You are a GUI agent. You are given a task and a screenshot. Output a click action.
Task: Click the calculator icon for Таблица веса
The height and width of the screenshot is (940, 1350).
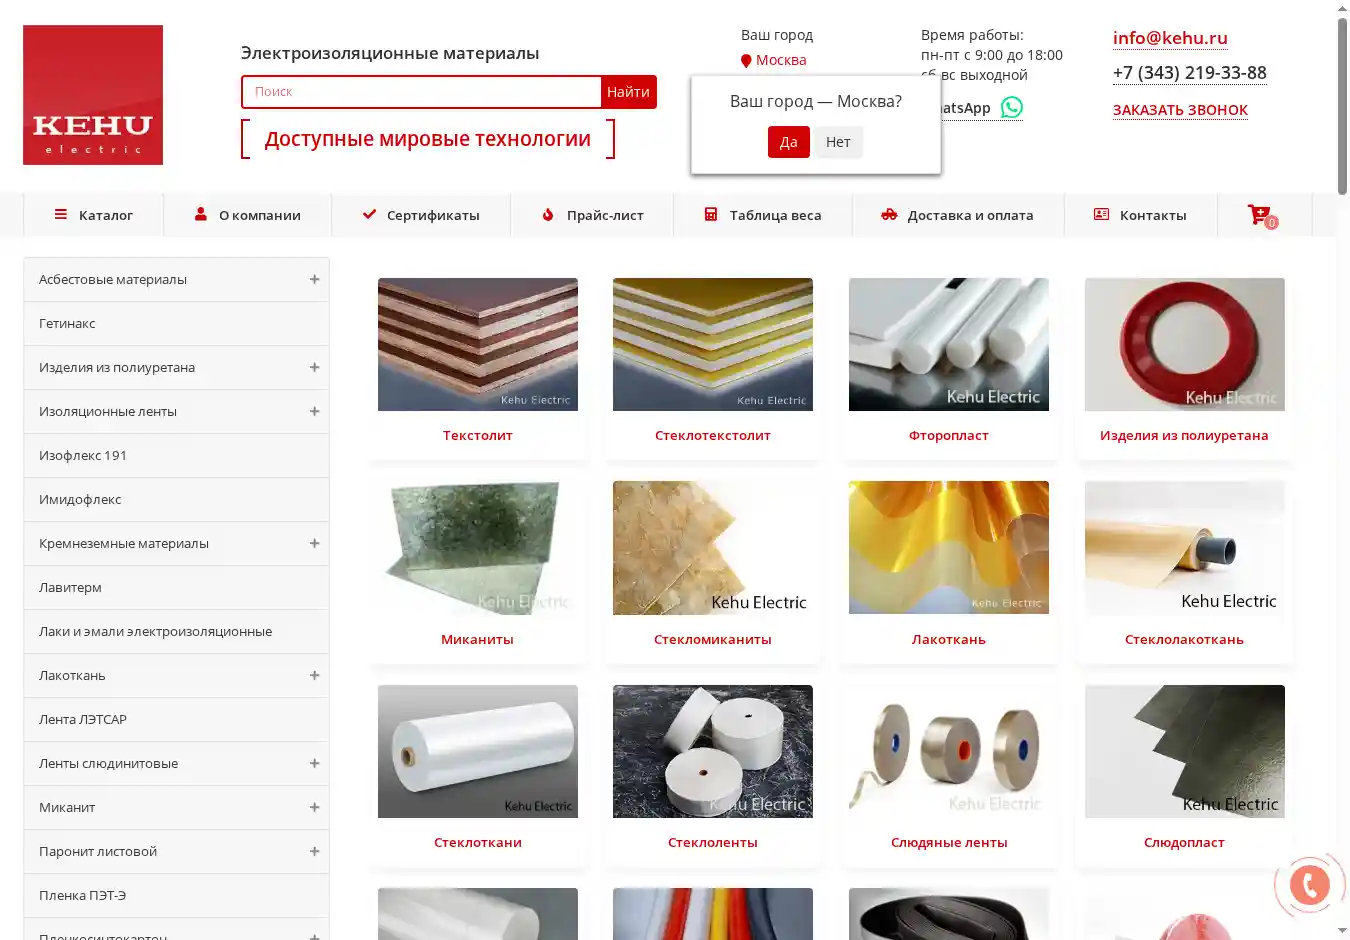(x=711, y=215)
